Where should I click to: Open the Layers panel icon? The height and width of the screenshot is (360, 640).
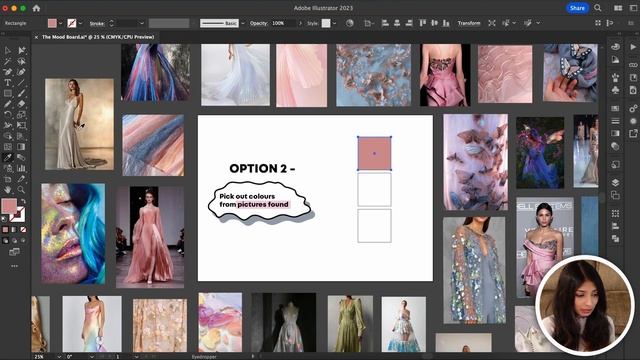616,182
